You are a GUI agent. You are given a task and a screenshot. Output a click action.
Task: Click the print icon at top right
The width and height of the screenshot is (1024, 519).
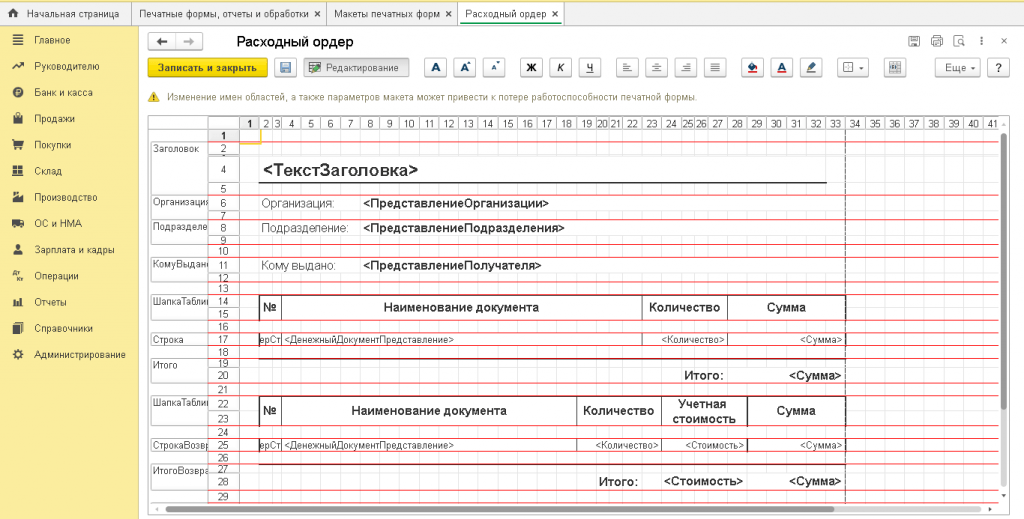pos(937,41)
